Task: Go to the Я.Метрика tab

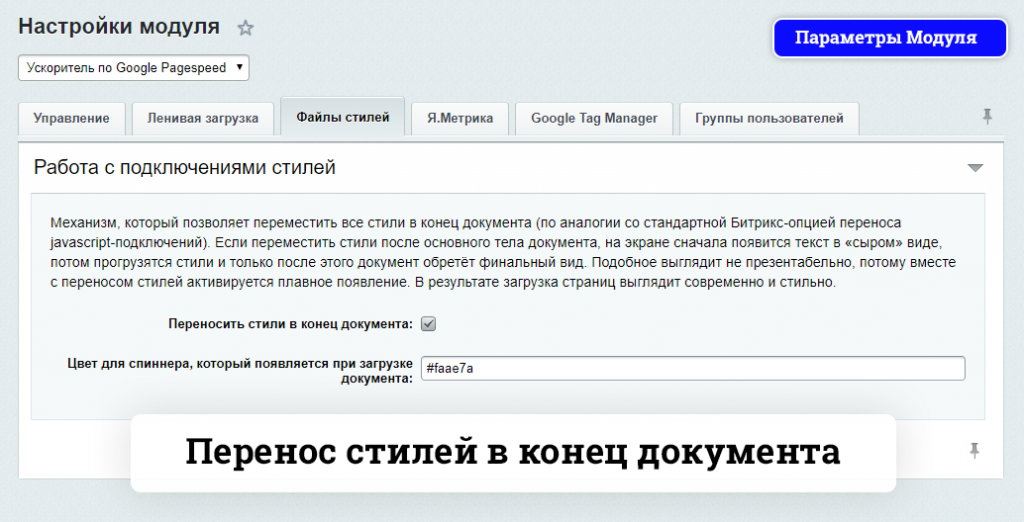Action: tap(460, 118)
